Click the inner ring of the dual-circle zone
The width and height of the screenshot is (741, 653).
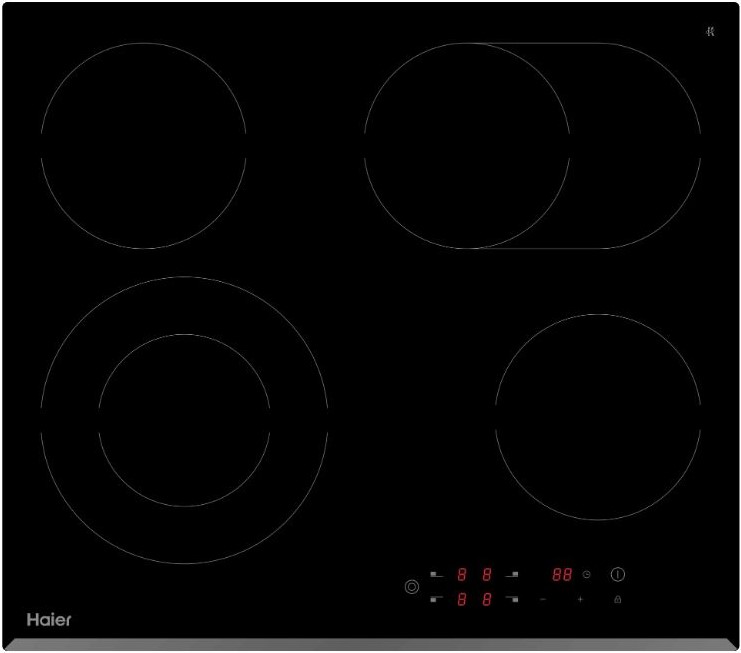point(184,420)
